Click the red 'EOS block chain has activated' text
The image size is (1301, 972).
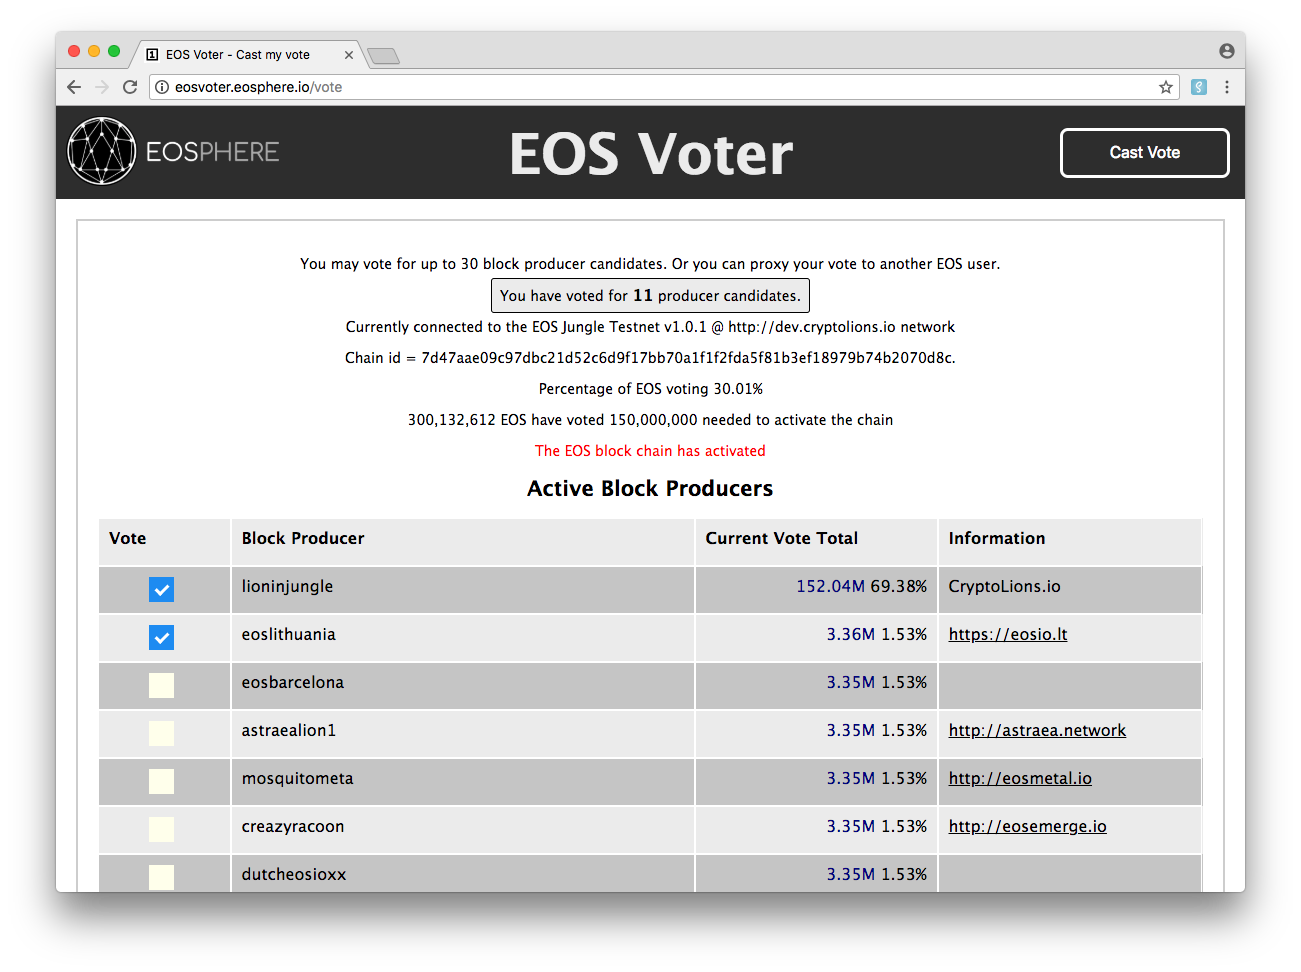(x=650, y=451)
